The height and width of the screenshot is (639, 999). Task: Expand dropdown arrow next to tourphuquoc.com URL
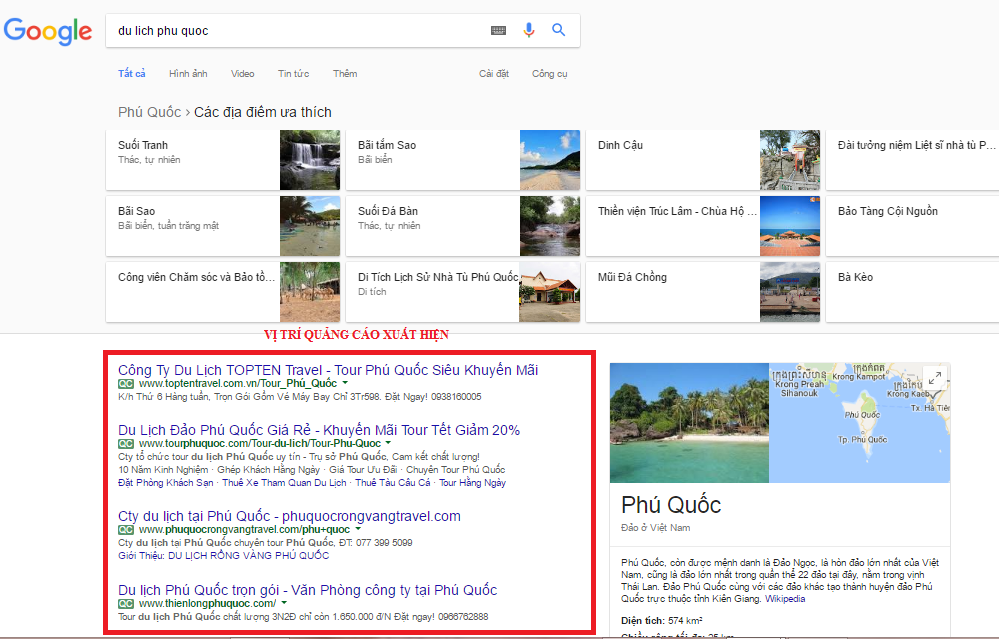[x=388, y=443]
